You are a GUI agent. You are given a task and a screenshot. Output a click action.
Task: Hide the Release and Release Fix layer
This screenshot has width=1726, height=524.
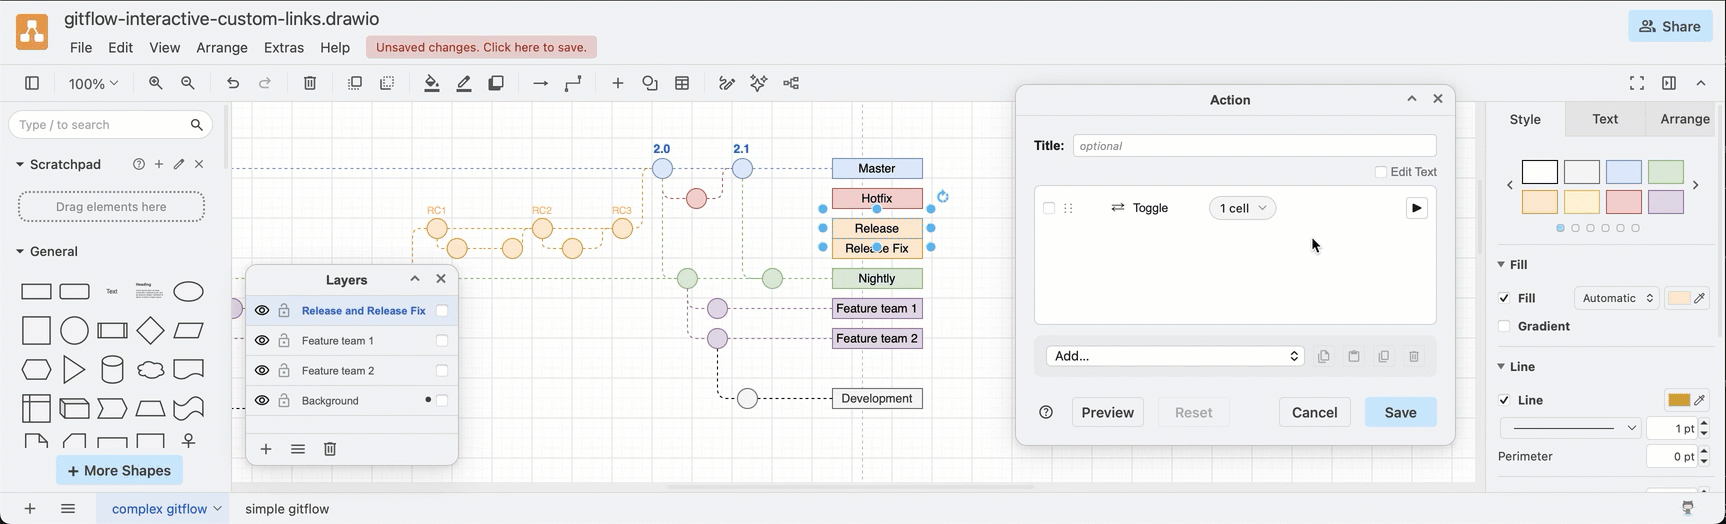(262, 311)
